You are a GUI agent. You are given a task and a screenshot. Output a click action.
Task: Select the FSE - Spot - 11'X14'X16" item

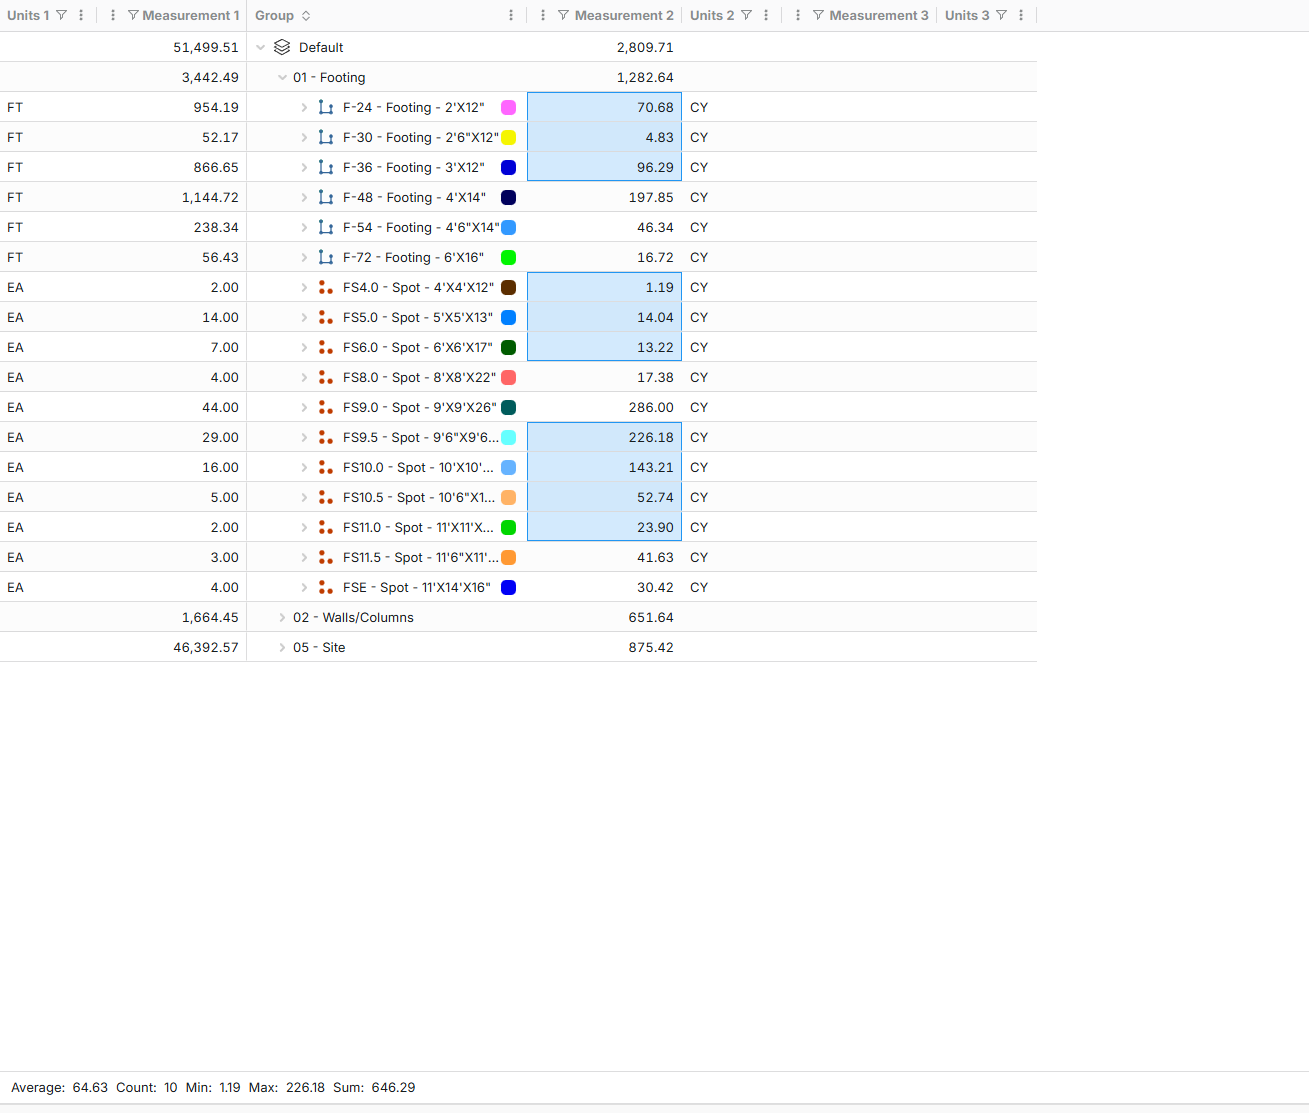pyautogui.click(x=416, y=587)
